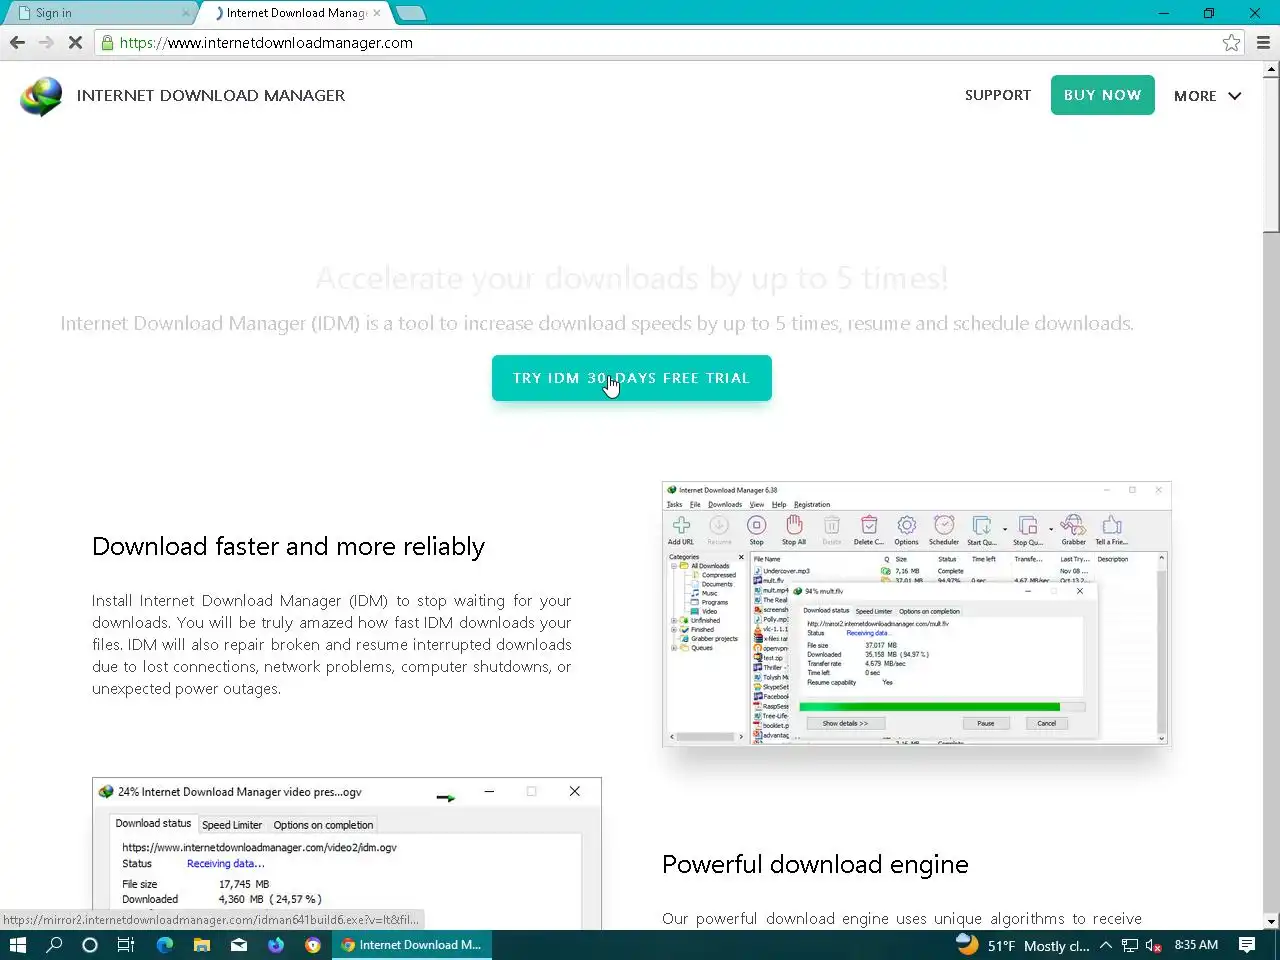The height and width of the screenshot is (960, 1280).
Task: Open the Windows Start menu
Action: [17, 945]
